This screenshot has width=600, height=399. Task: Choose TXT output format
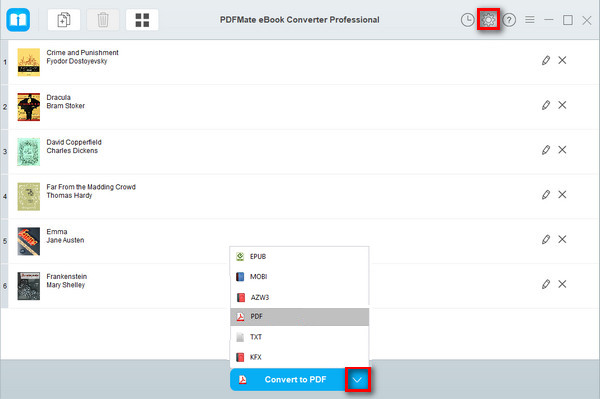coord(299,337)
